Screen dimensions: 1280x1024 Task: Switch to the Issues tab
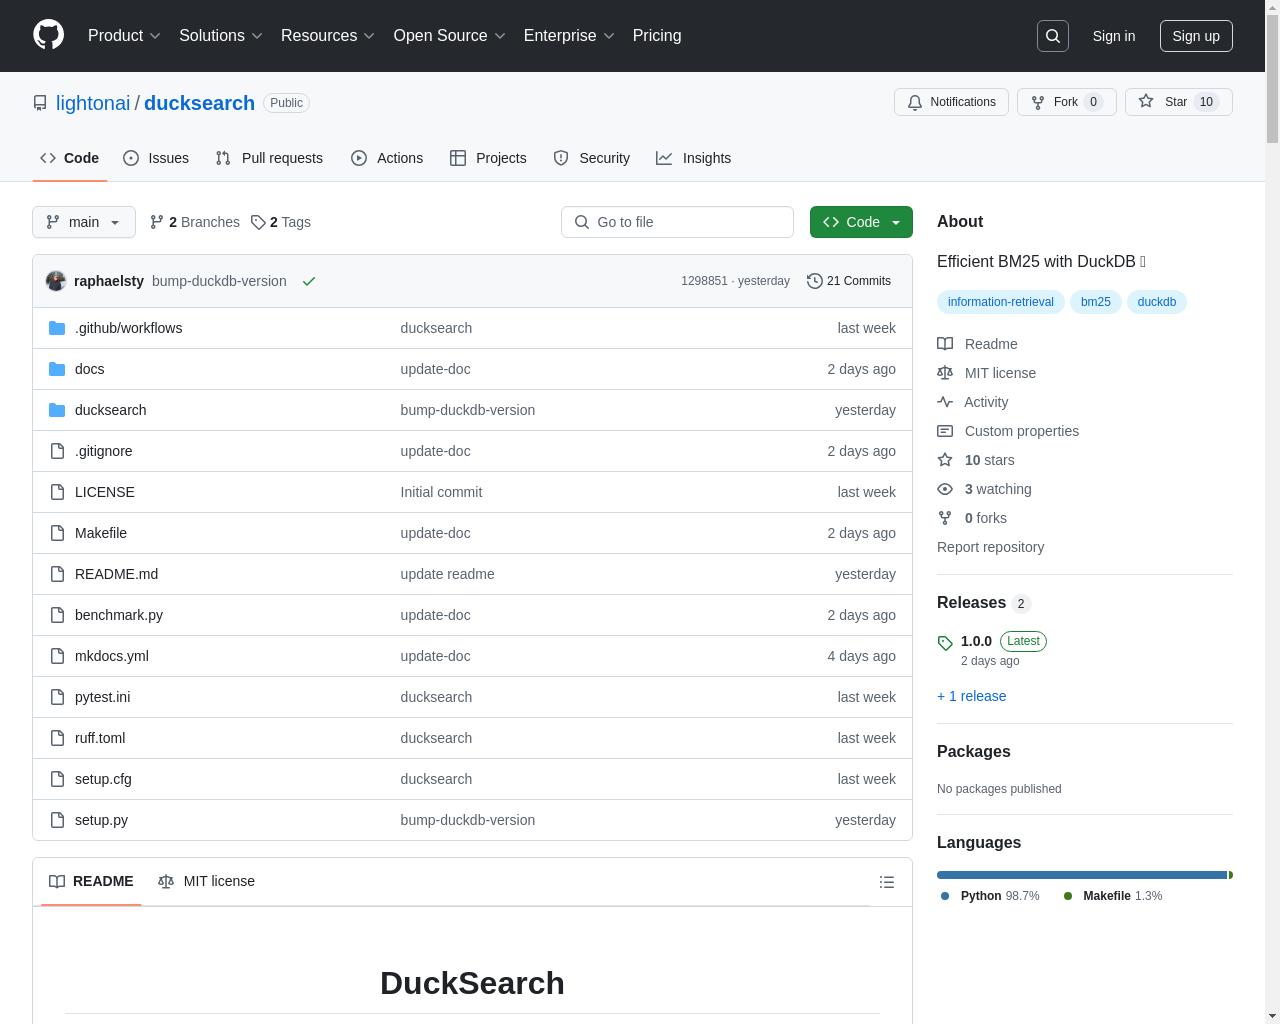pyautogui.click(x=156, y=158)
